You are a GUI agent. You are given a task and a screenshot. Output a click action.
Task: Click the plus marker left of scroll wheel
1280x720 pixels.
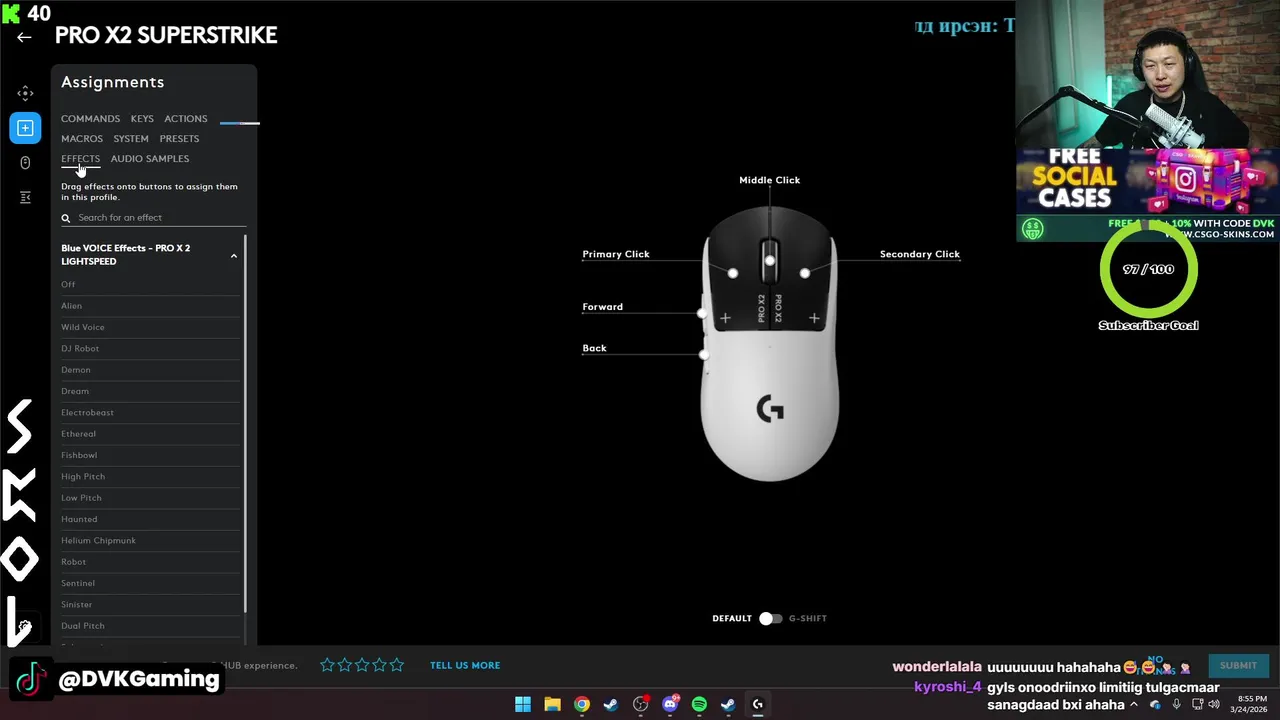point(725,318)
